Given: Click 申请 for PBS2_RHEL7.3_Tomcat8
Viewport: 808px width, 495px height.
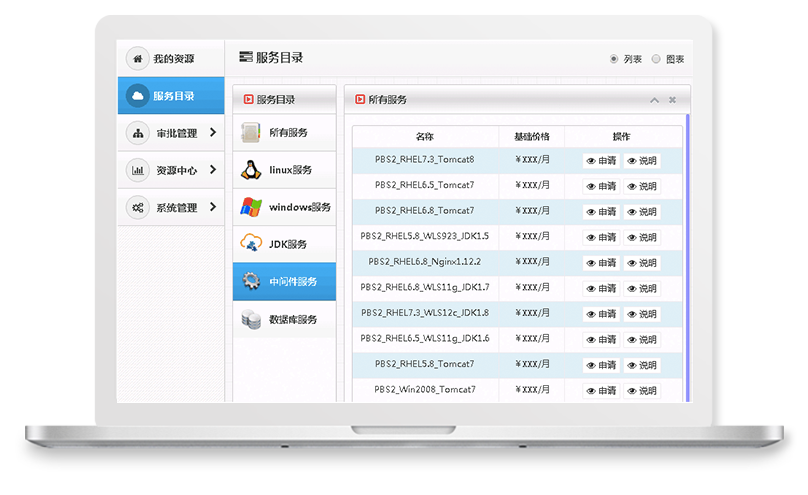Looking at the screenshot, I should click(x=601, y=161).
